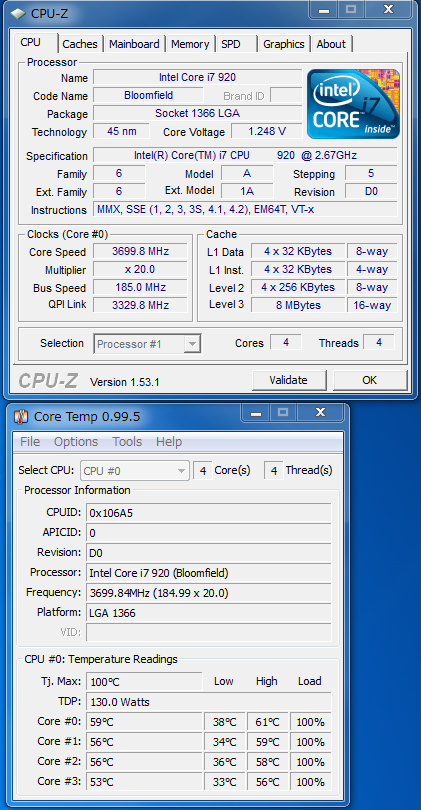The image size is (421, 810).
Task: Close the Core Temp window
Action: (320, 412)
